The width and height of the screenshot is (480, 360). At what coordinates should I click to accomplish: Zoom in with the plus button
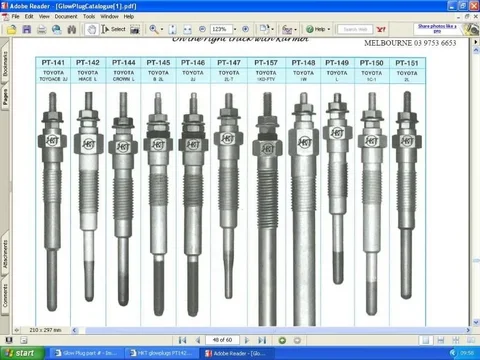246,29
